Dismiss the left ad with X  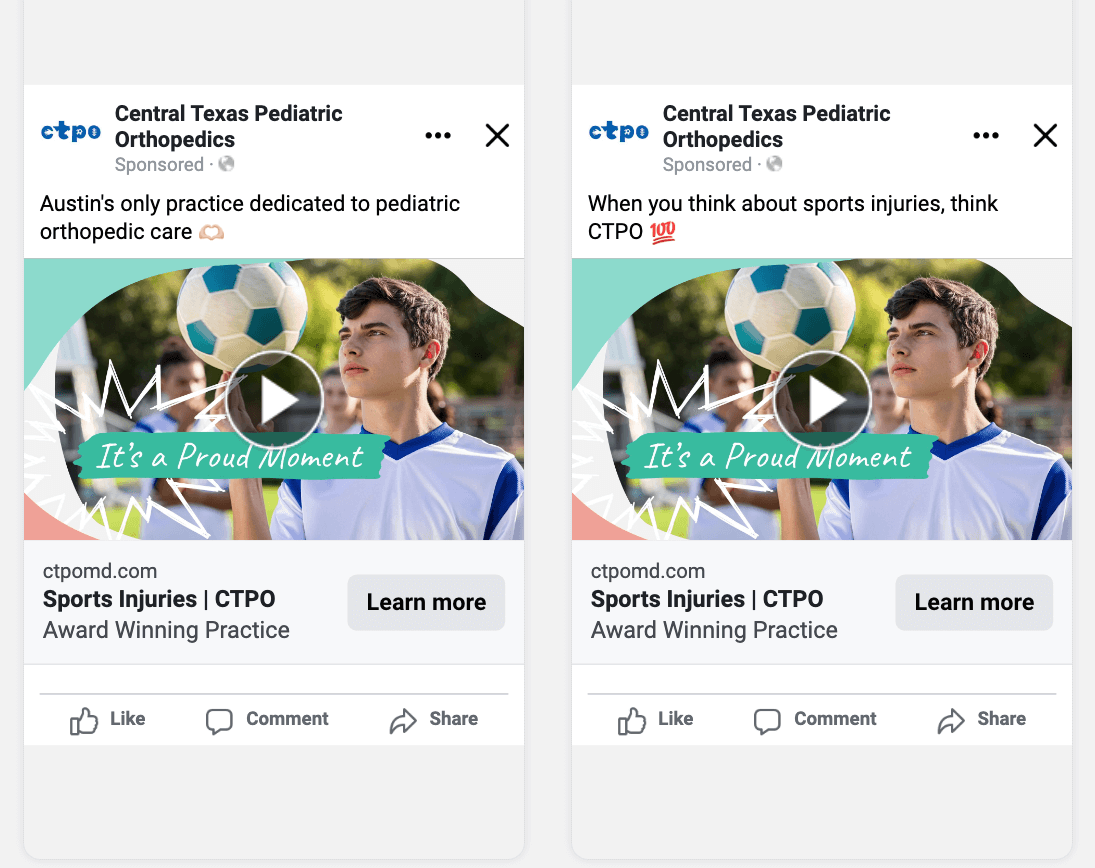(x=497, y=135)
